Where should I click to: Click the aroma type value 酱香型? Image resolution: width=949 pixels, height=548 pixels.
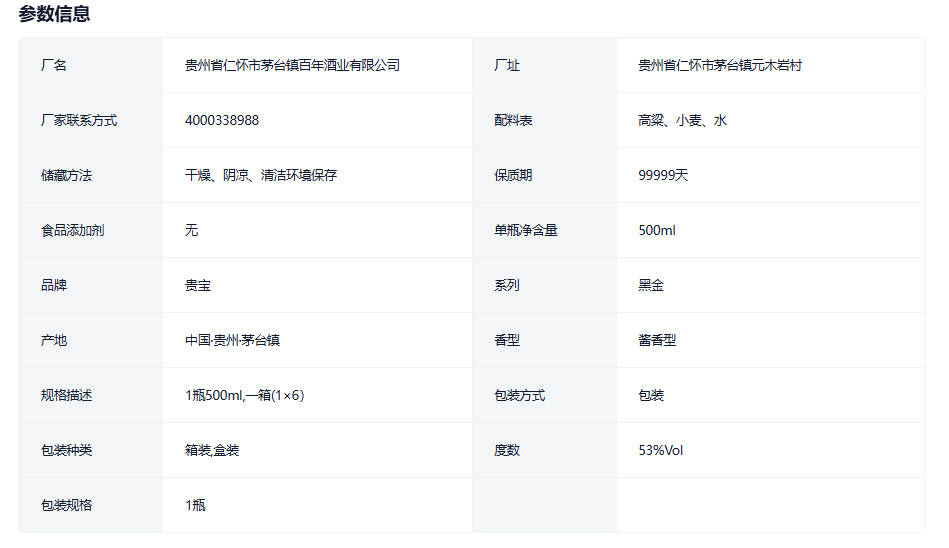657,340
